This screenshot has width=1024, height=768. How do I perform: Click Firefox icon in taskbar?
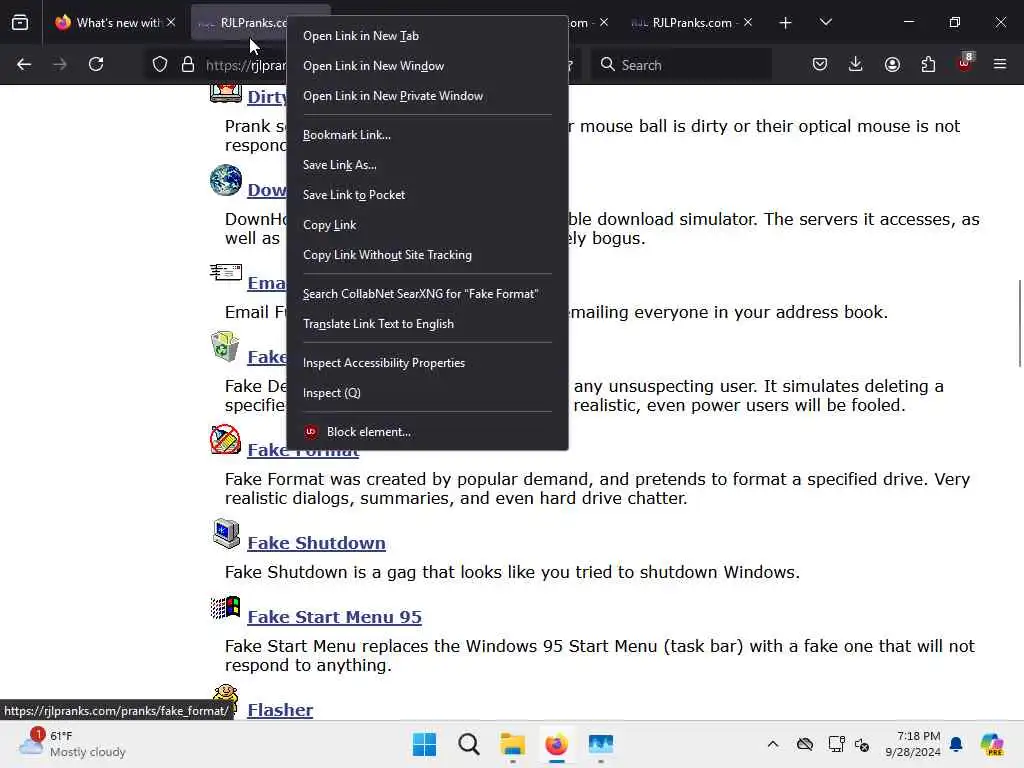[x=556, y=744]
